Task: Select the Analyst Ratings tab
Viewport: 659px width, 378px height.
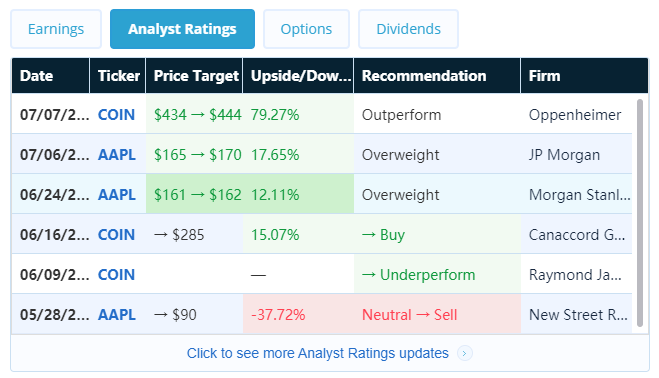Action: pos(182,29)
